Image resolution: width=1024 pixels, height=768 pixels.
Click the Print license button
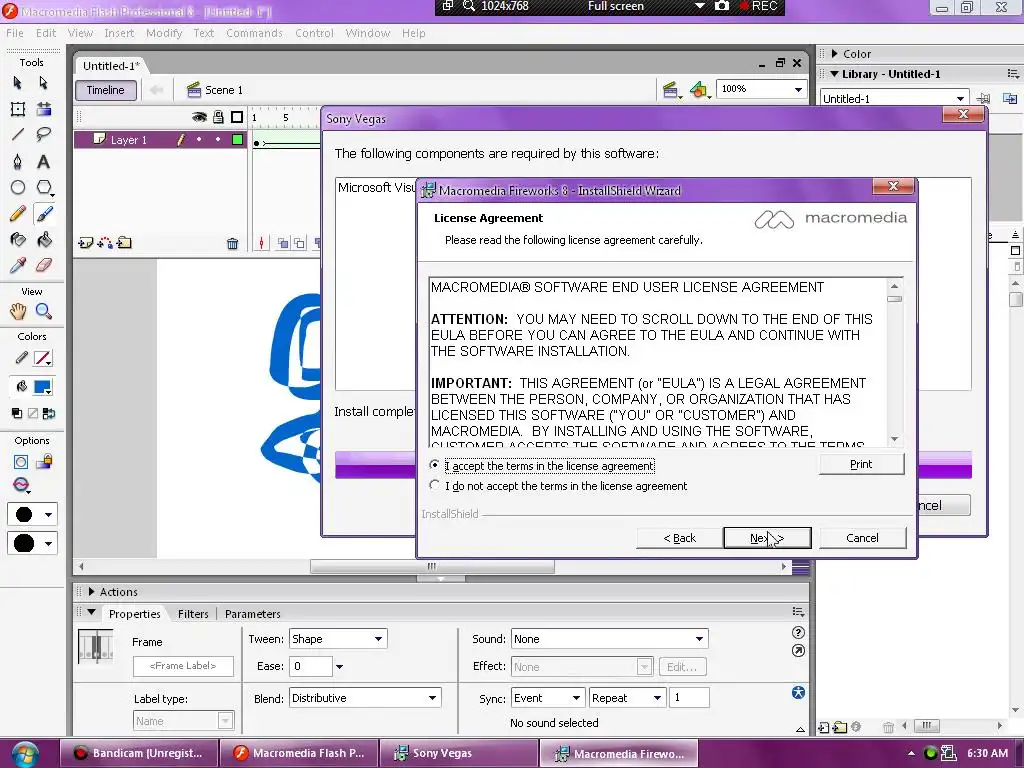click(861, 464)
